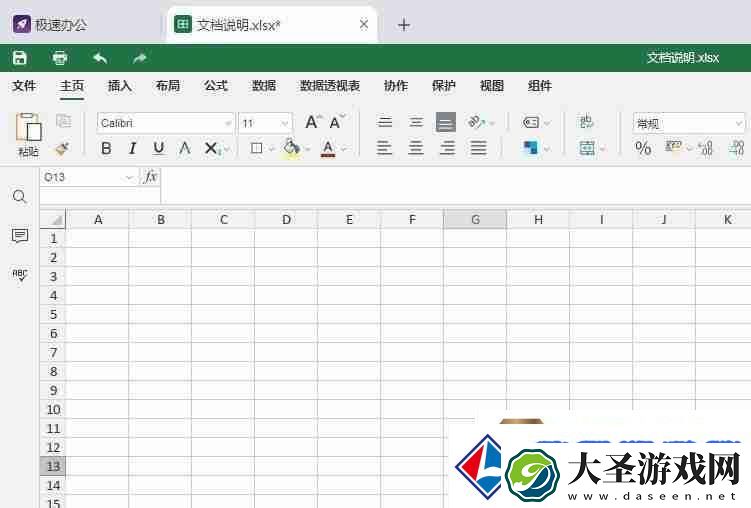This screenshot has width=751, height=508.
Task: Expand the text orientation dropdown
Action: point(491,123)
